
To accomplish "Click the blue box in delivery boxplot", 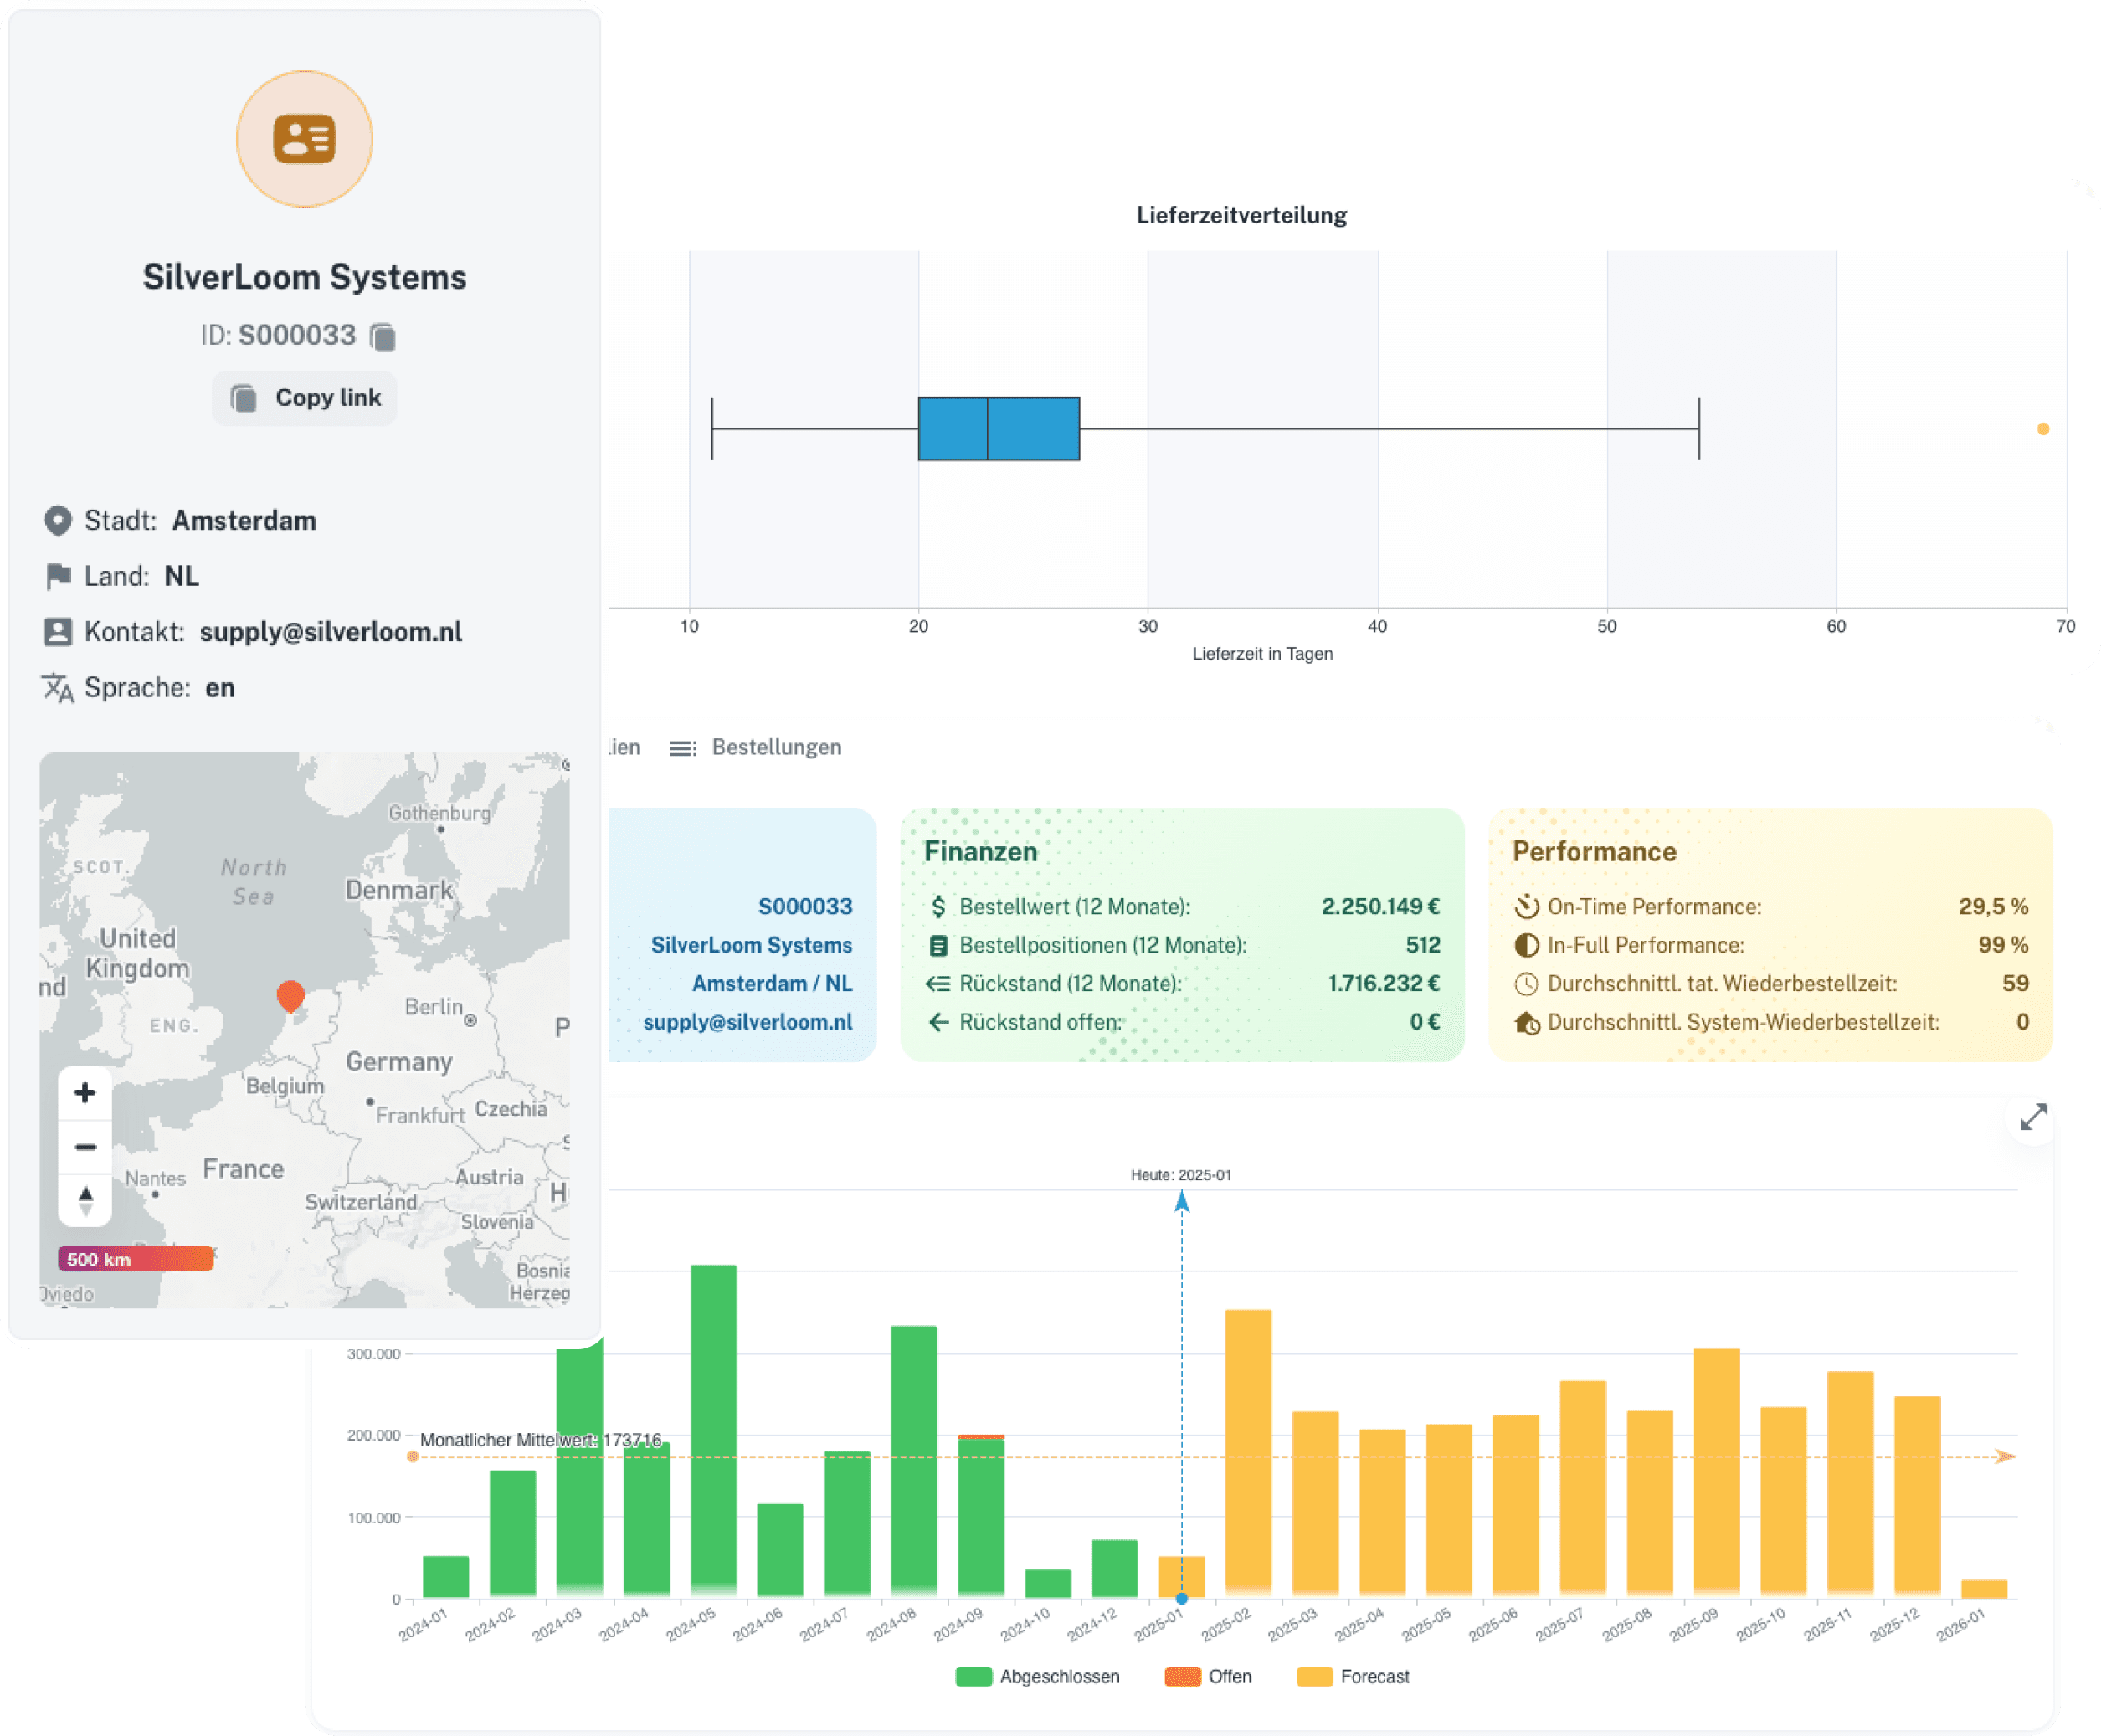I will [998, 429].
